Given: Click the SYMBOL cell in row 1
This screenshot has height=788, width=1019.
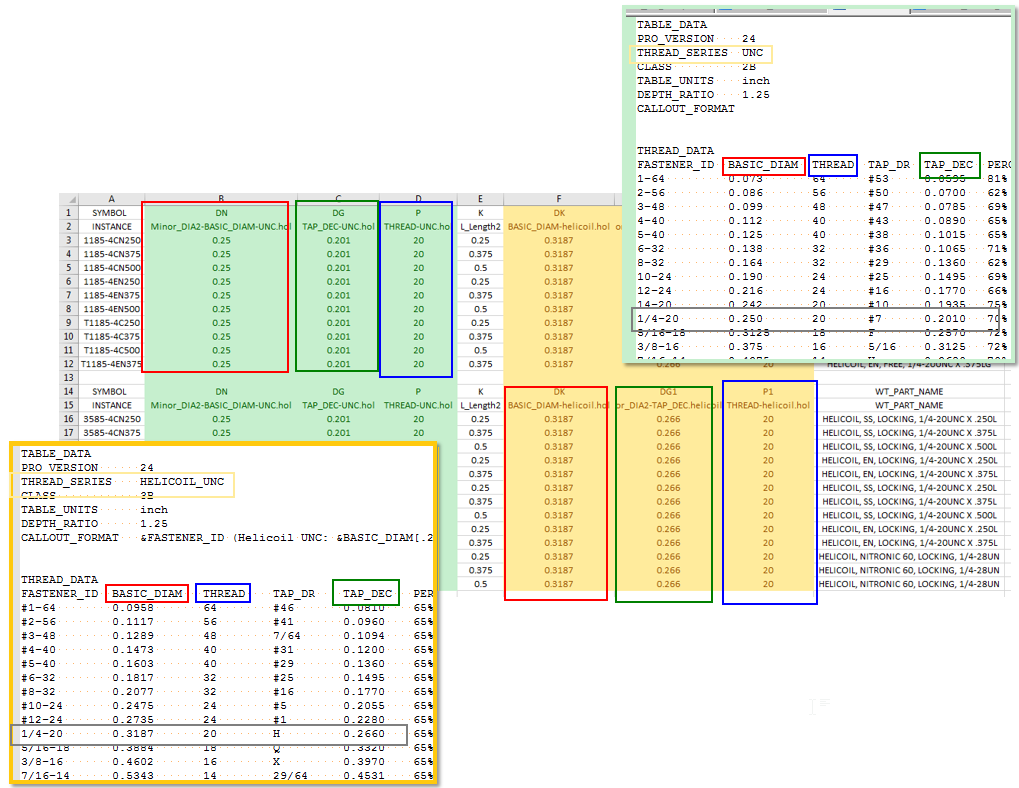Looking at the screenshot, I should pos(111,213).
